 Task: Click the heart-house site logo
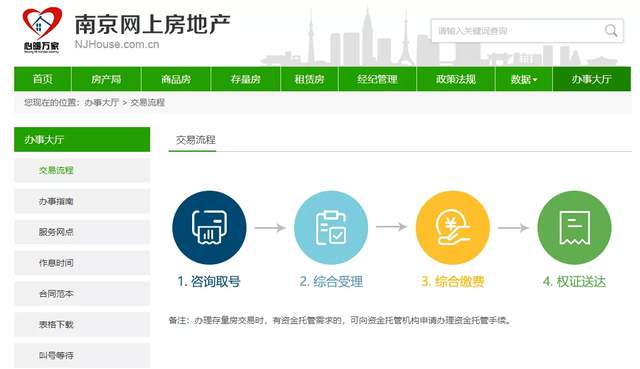tap(42, 30)
